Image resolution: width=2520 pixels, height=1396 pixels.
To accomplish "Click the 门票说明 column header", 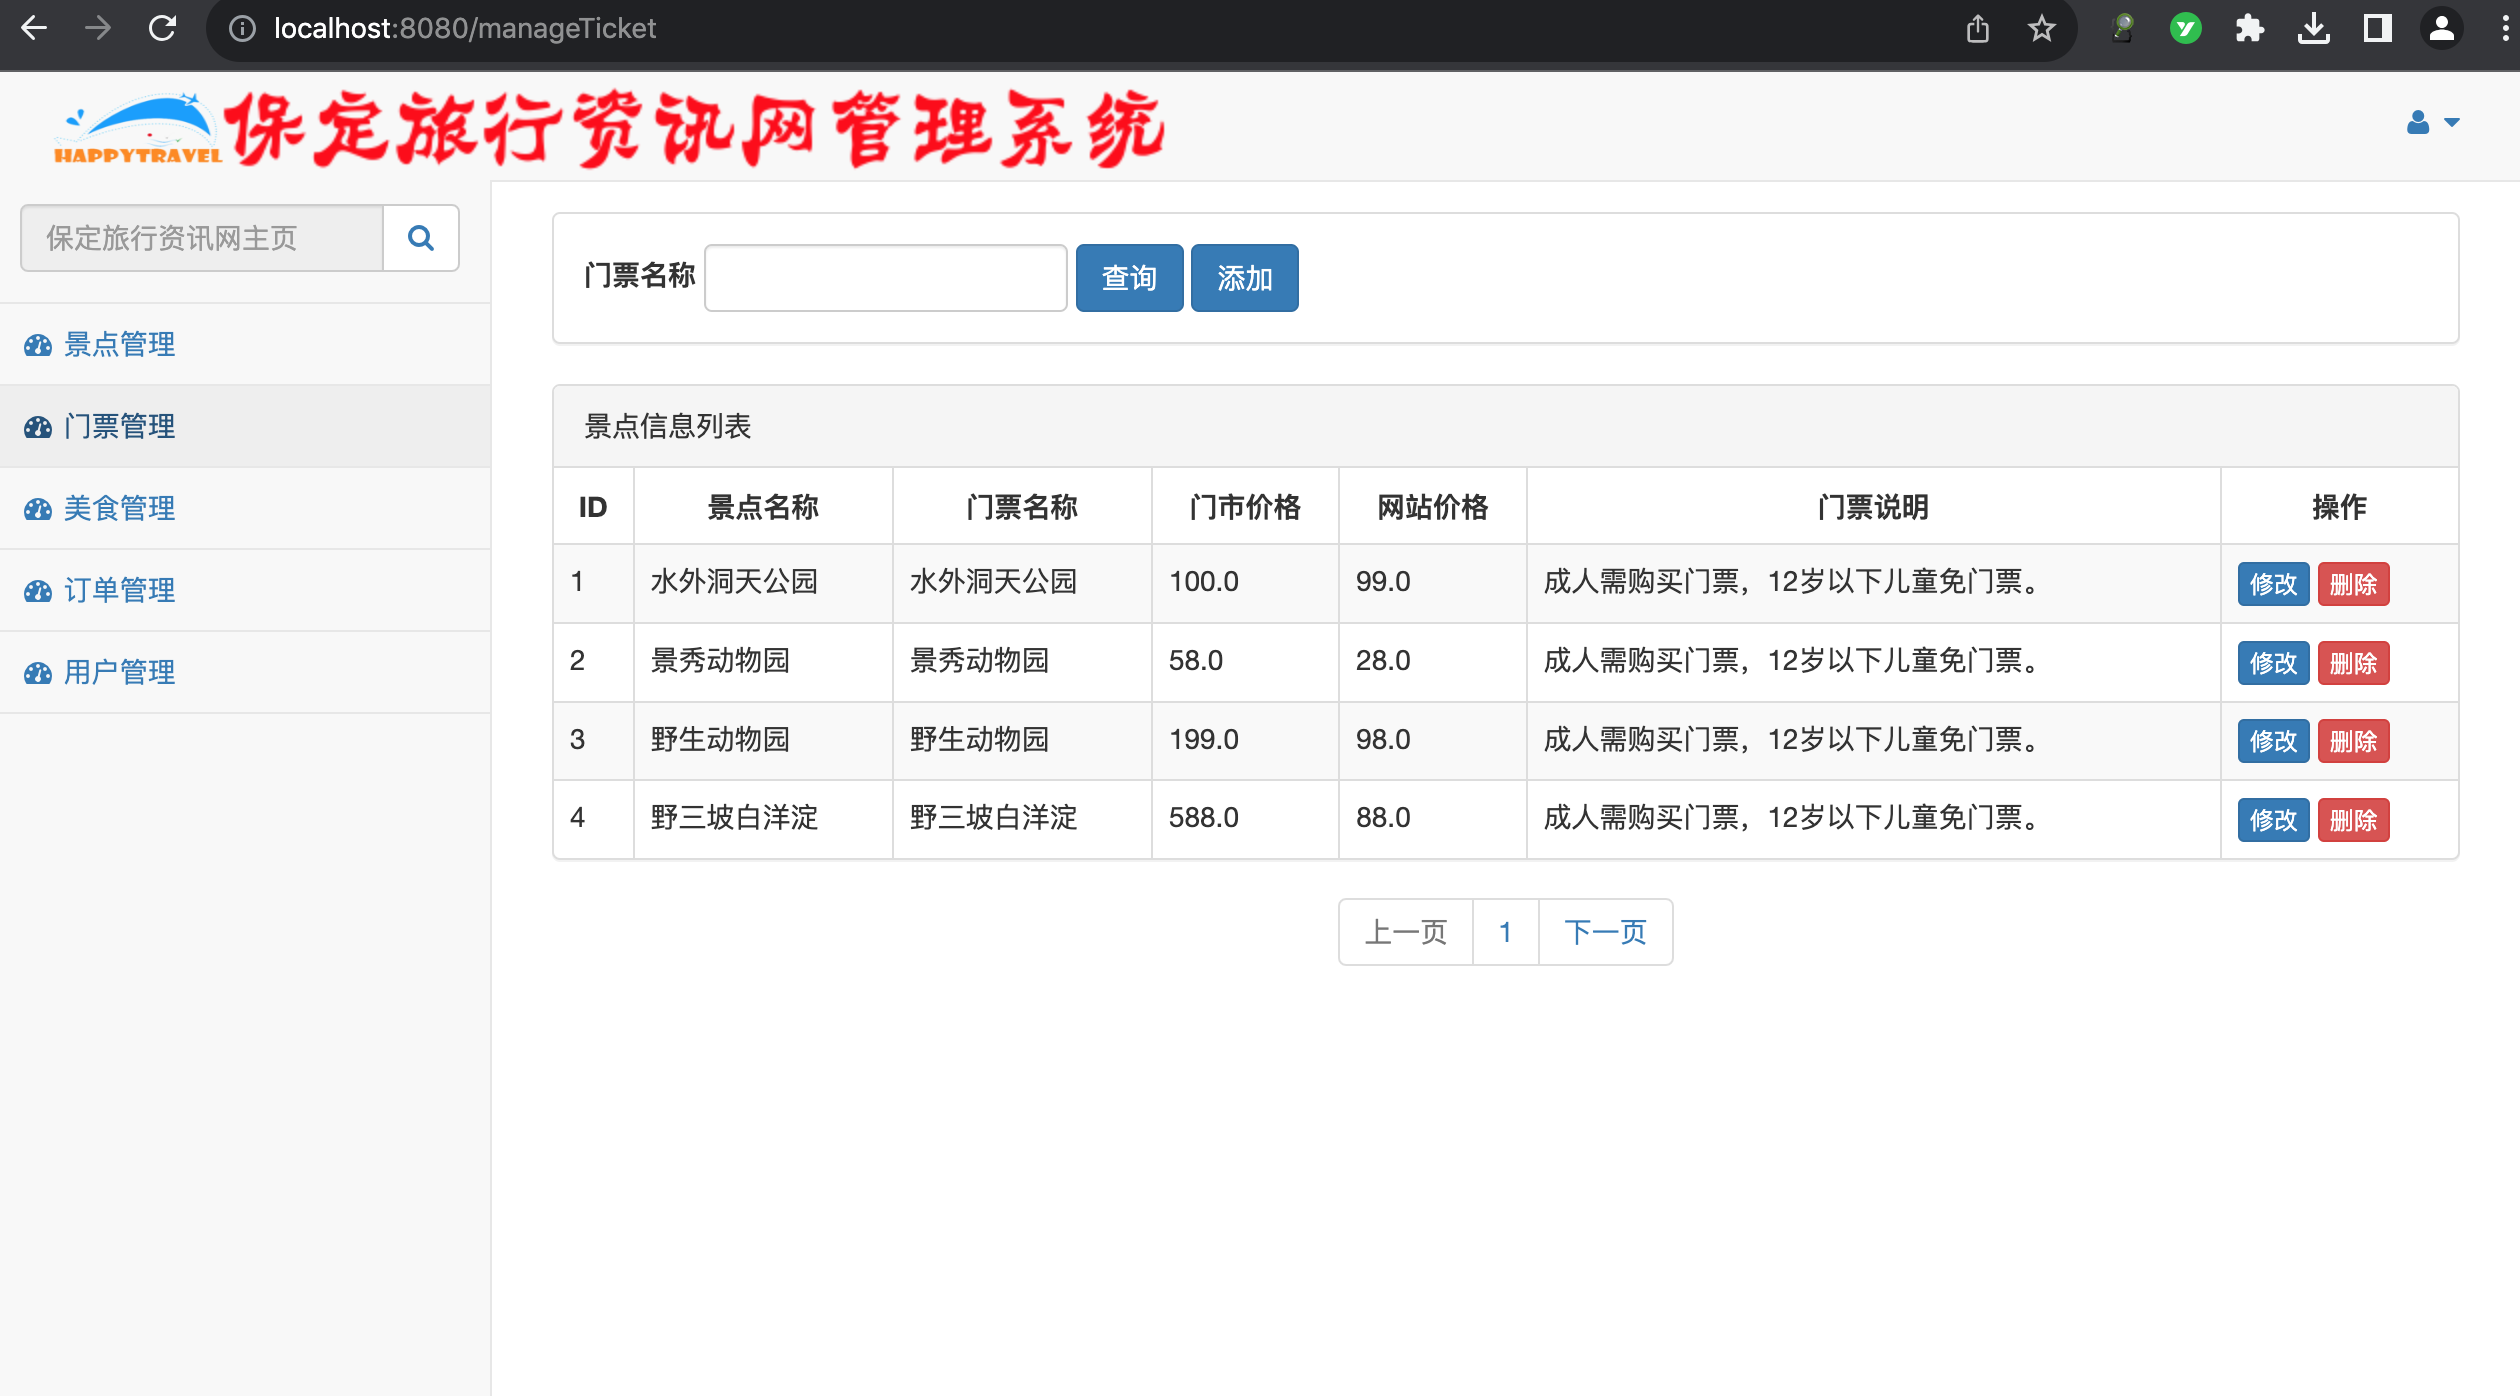I will [1873, 507].
